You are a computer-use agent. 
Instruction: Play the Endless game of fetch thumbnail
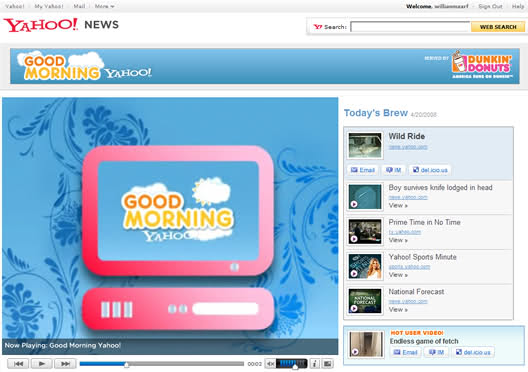[x=366, y=344]
